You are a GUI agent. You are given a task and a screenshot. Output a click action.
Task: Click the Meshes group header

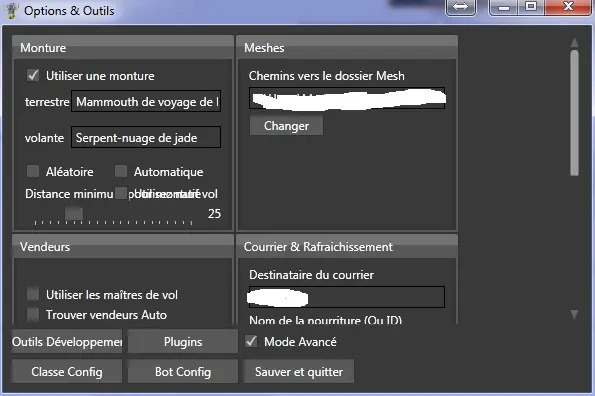347,47
